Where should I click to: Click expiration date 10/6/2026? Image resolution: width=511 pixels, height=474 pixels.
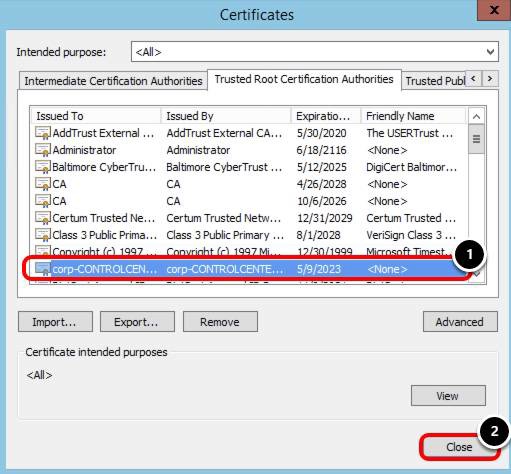tap(322, 201)
